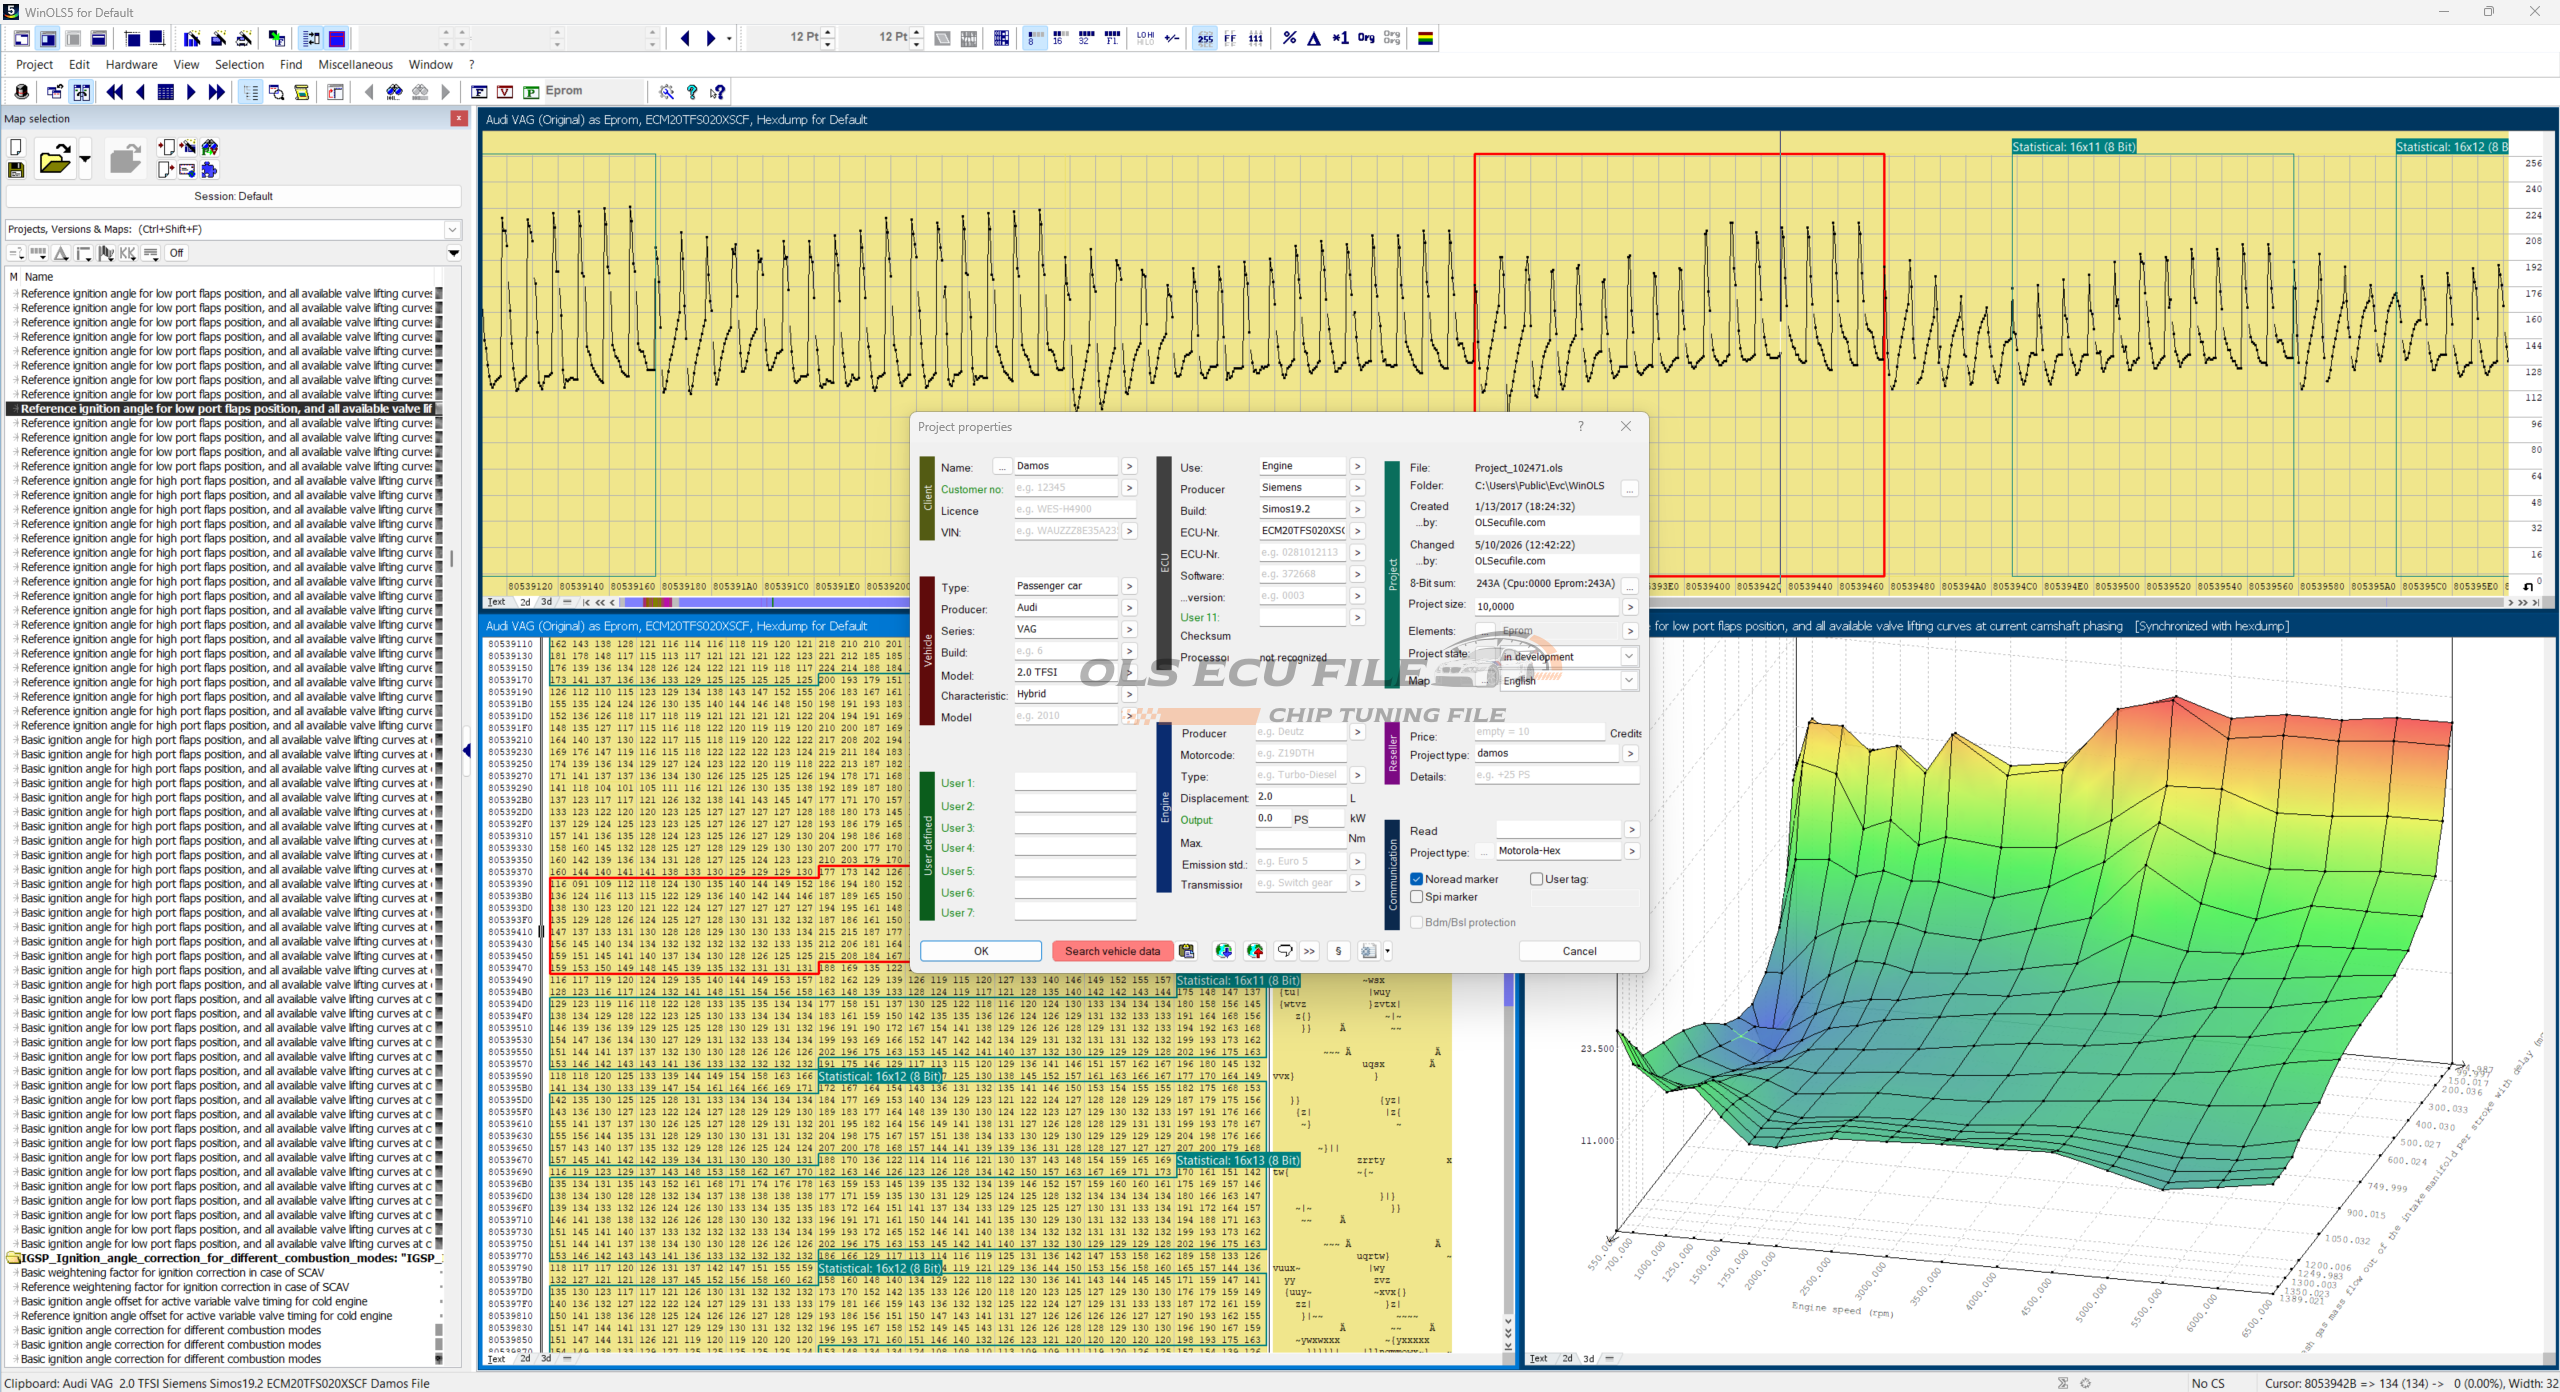
Task: Open the Selection menu
Action: [x=240, y=64]
